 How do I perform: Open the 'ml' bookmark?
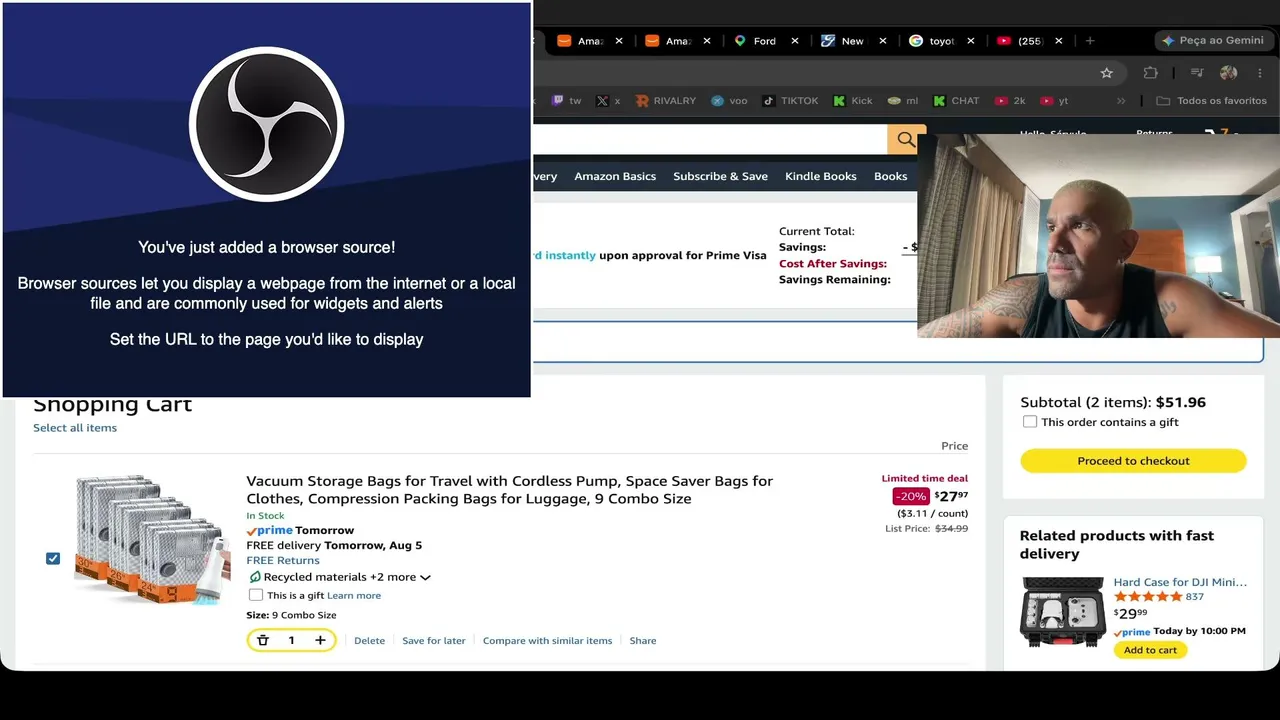click(x=902, y=101)
